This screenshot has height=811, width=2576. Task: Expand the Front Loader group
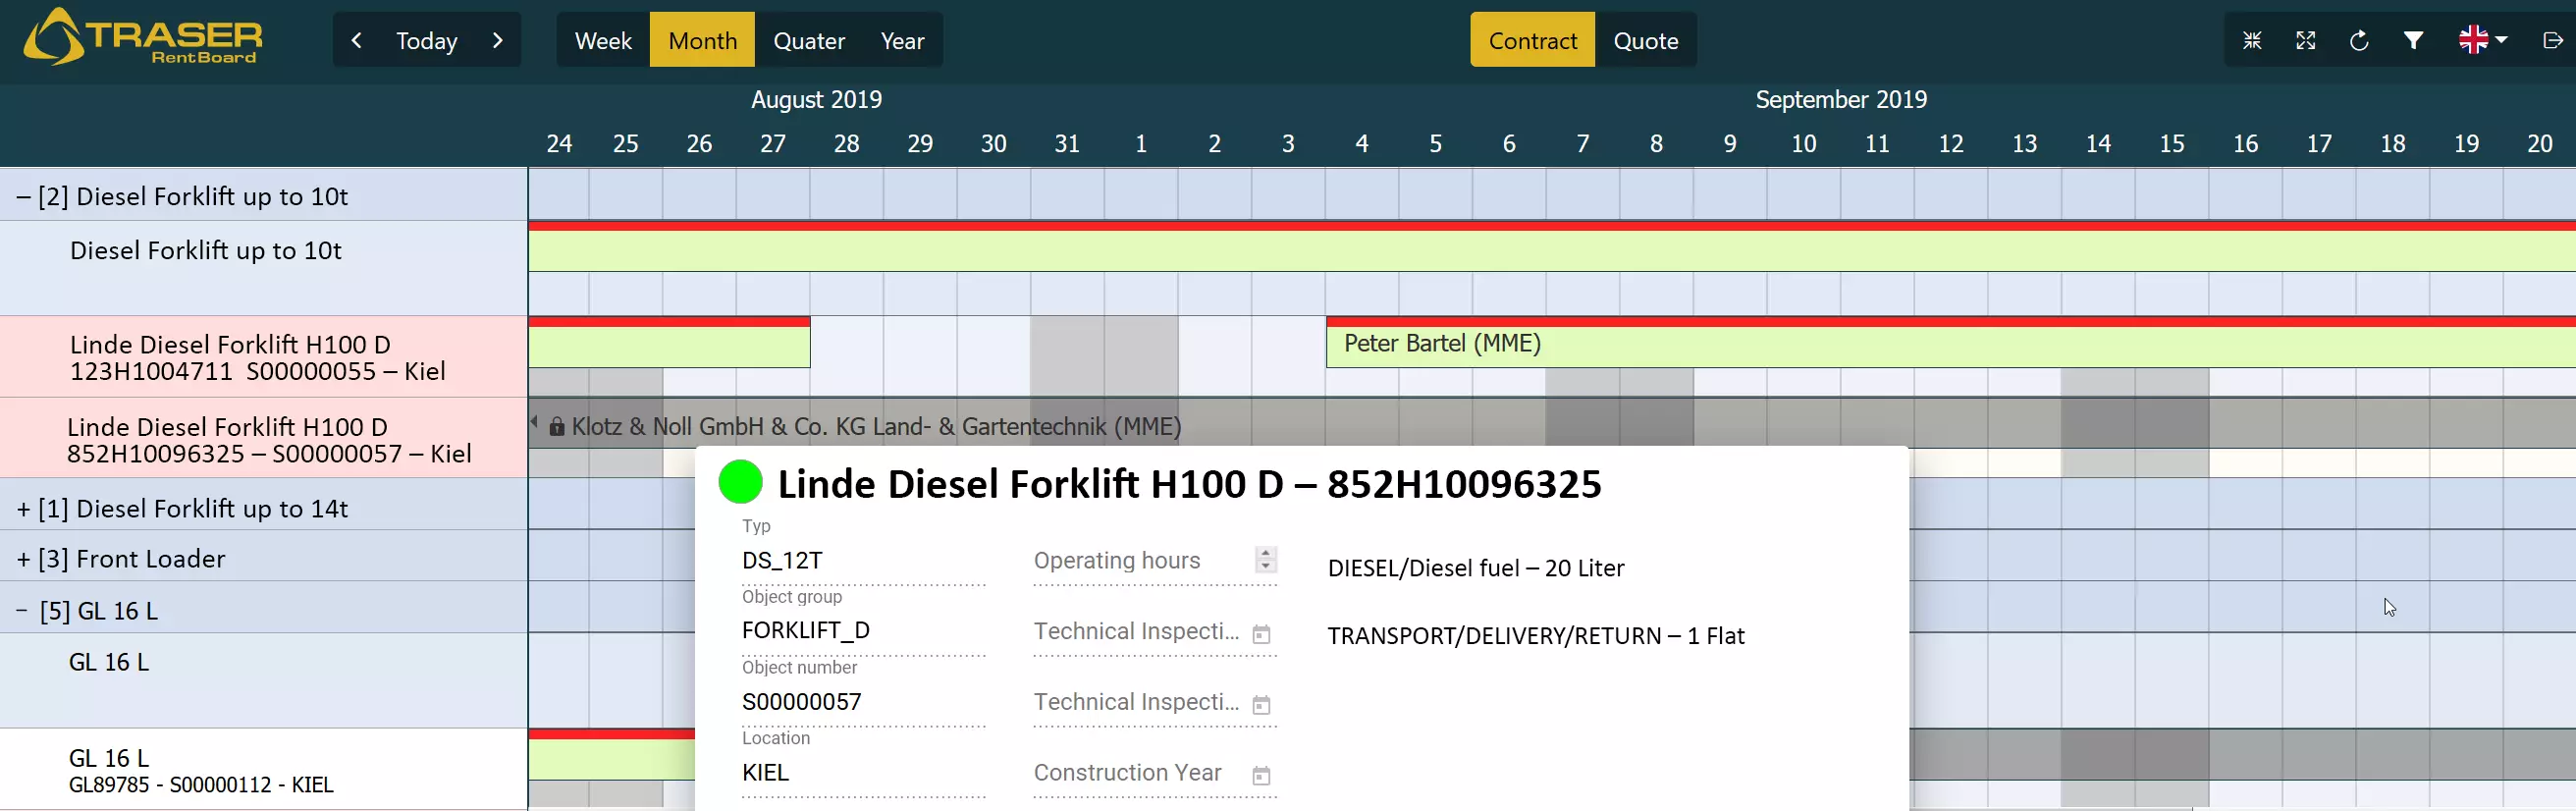[x=24, y=559]
